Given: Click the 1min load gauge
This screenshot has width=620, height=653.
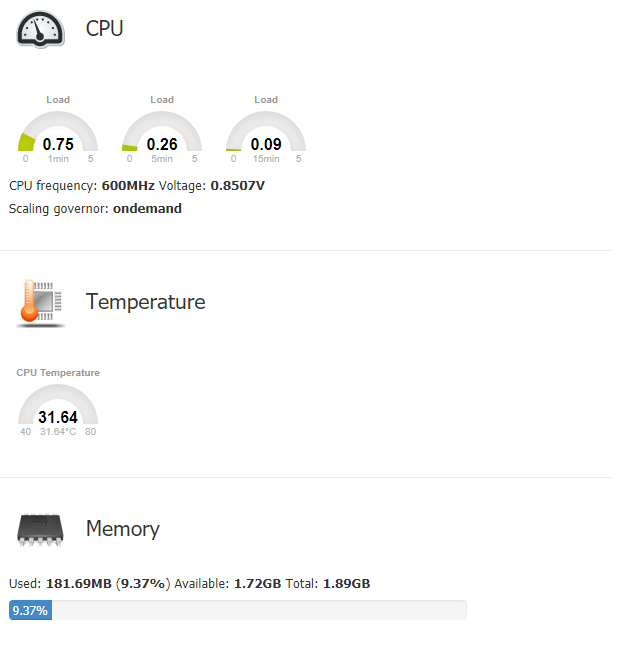Looking at the screenshot, I should pyautogui.click(x=58, y=132).
